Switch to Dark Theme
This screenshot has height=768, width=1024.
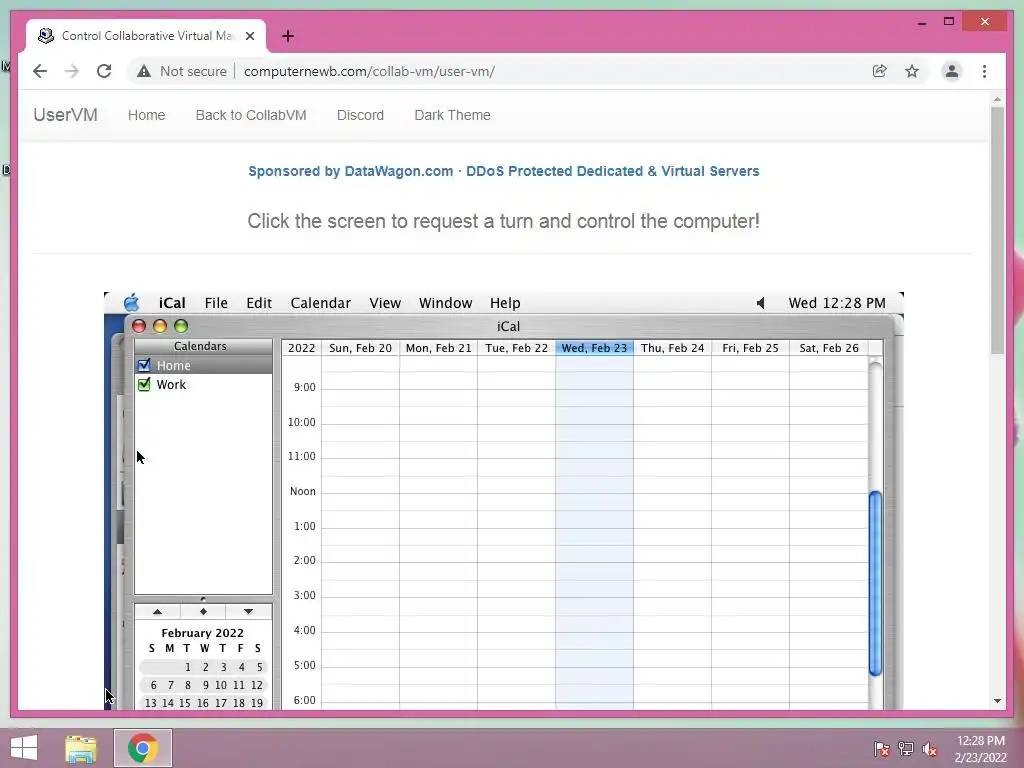tap(452, 115)
